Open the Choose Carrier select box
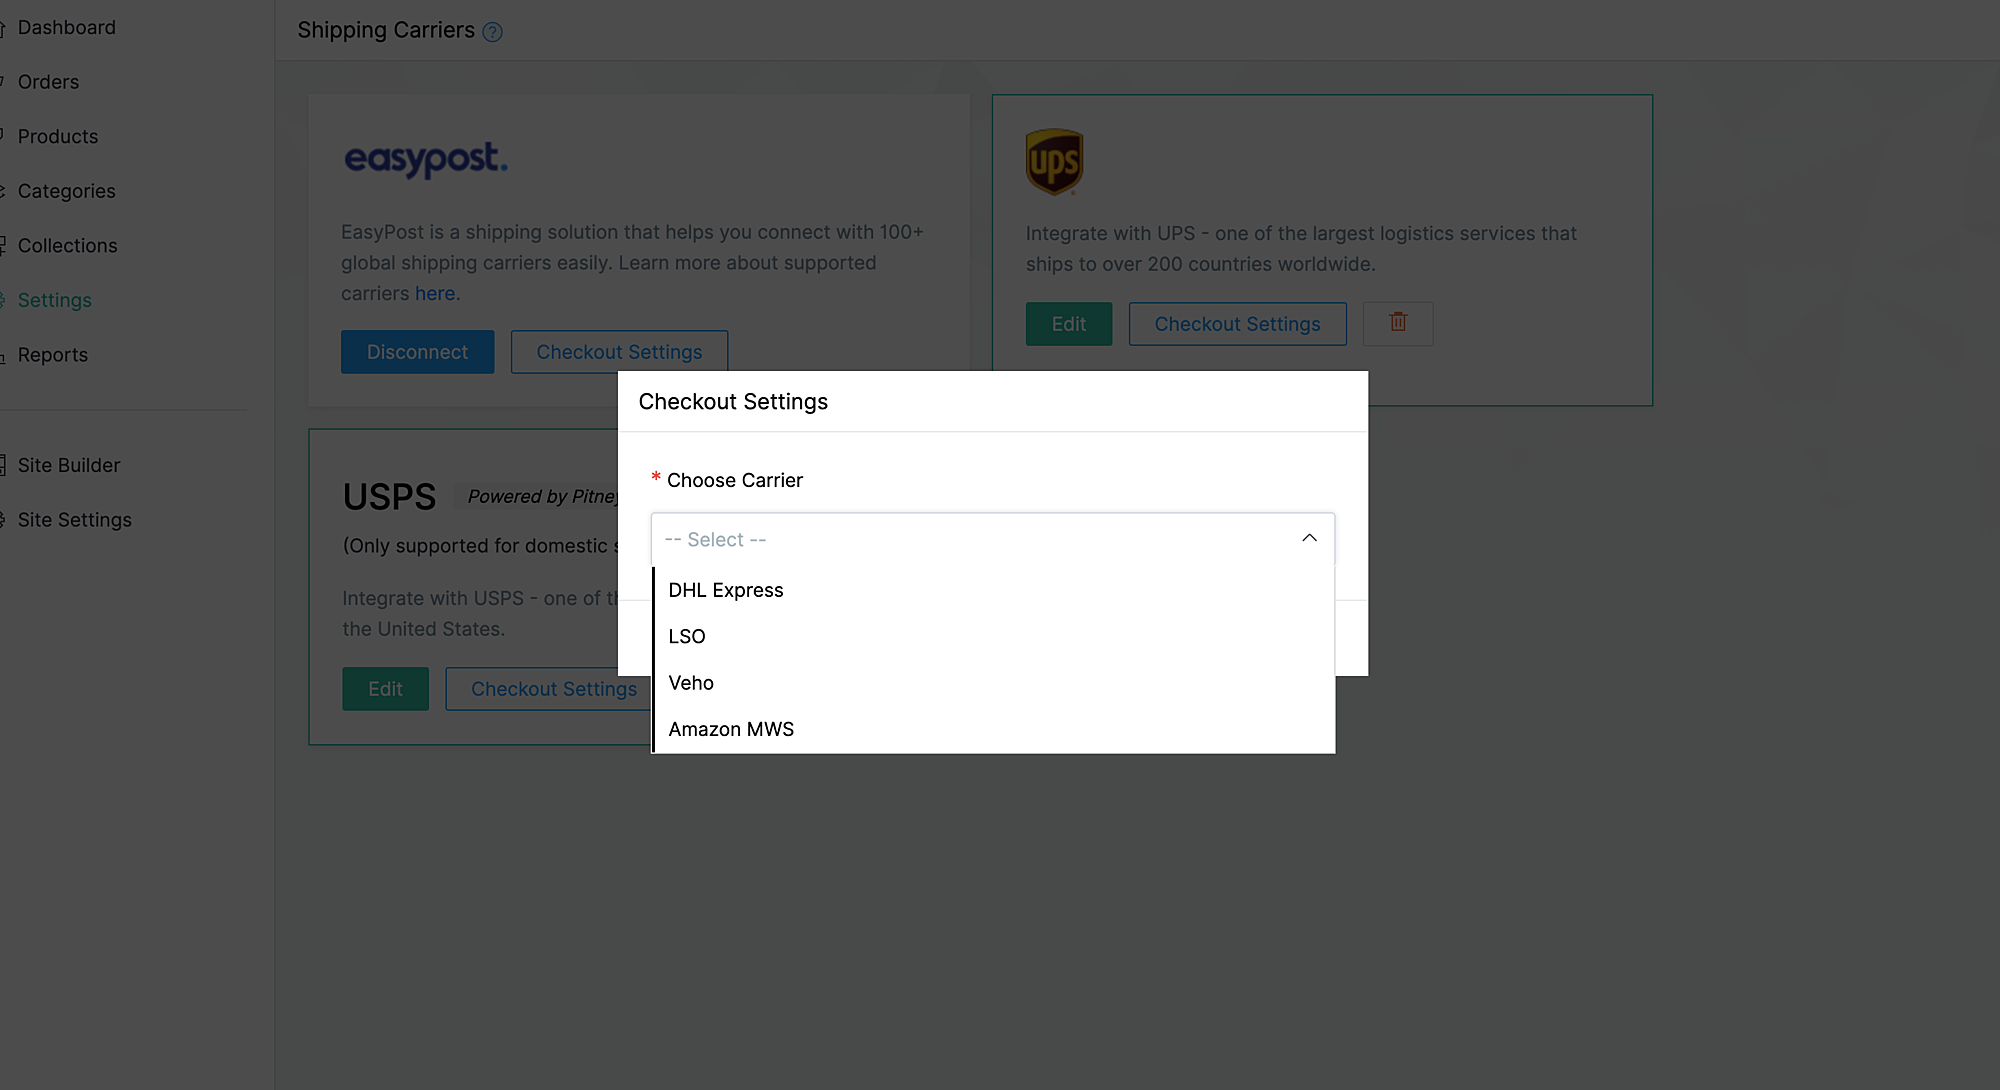The image size is (2000, 1090). point(992,539)
